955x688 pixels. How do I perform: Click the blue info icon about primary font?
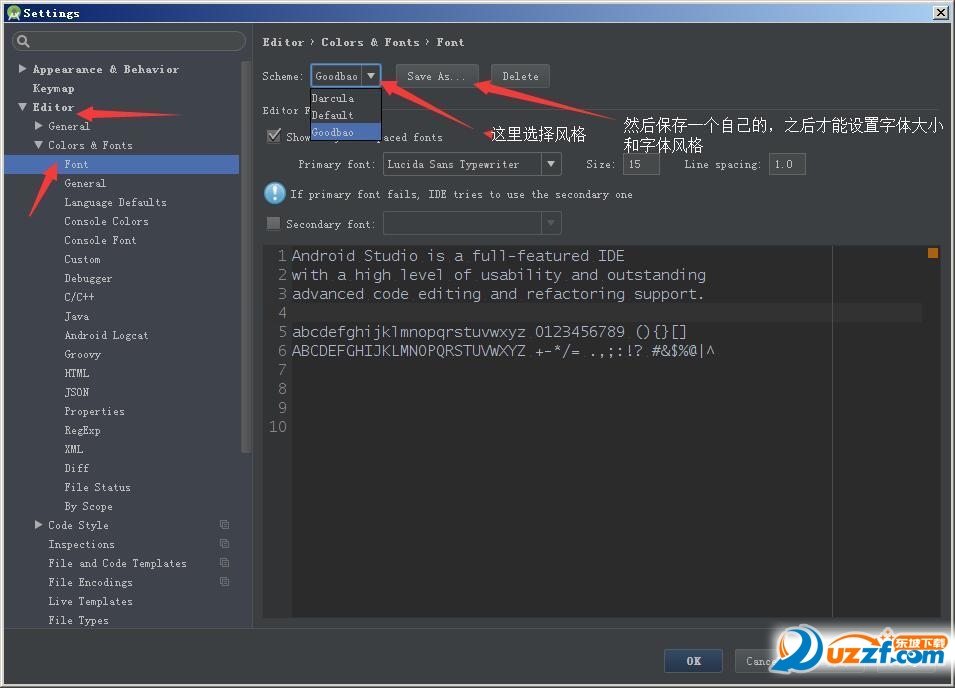(275, 194)
